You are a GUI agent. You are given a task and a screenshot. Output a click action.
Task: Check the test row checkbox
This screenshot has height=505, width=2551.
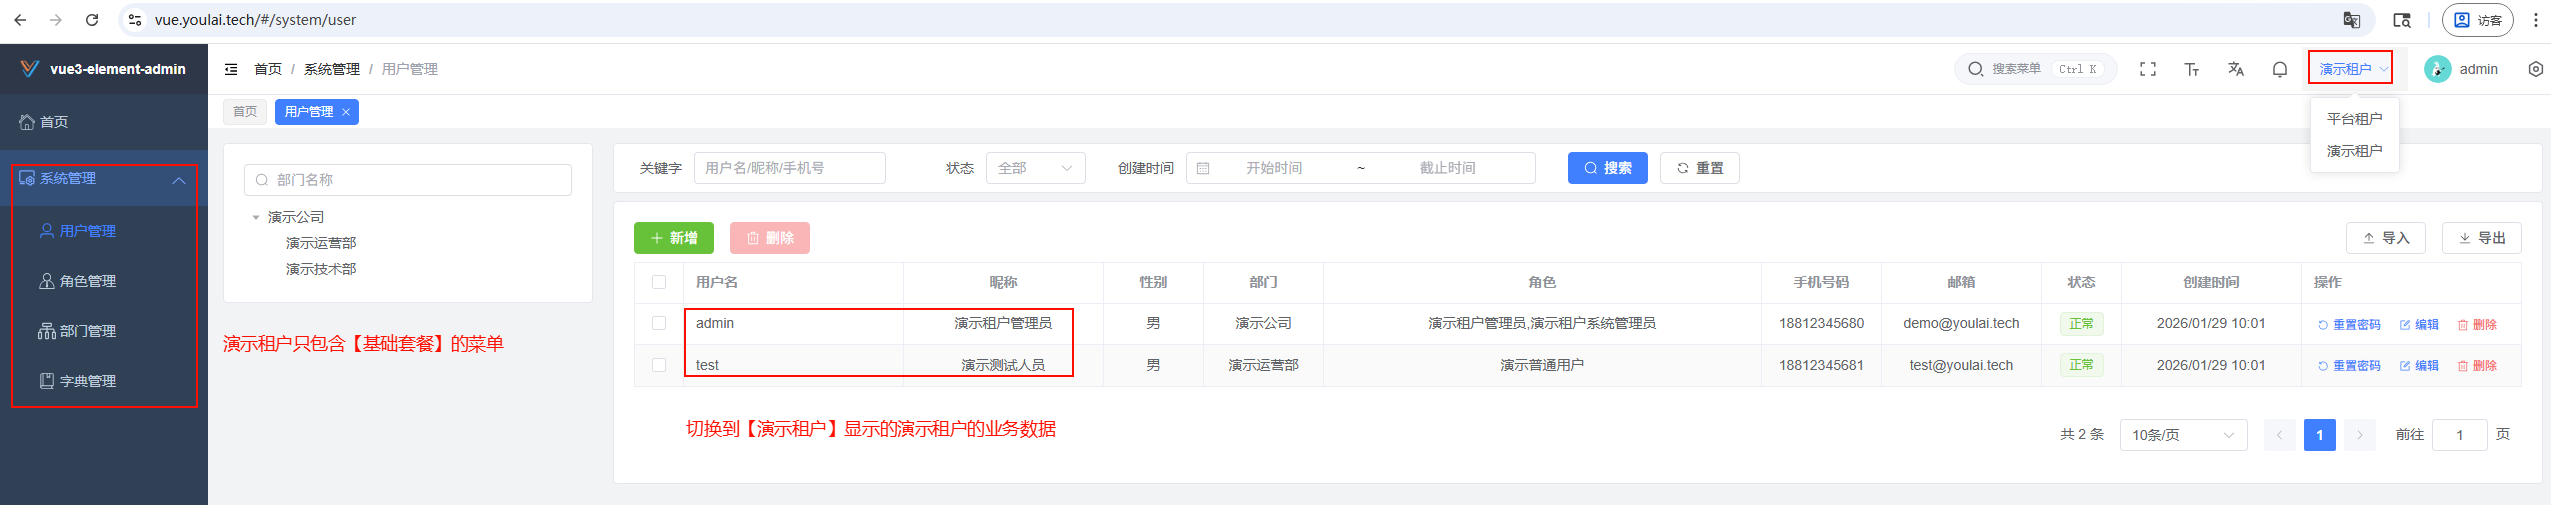tap(659, 365)
